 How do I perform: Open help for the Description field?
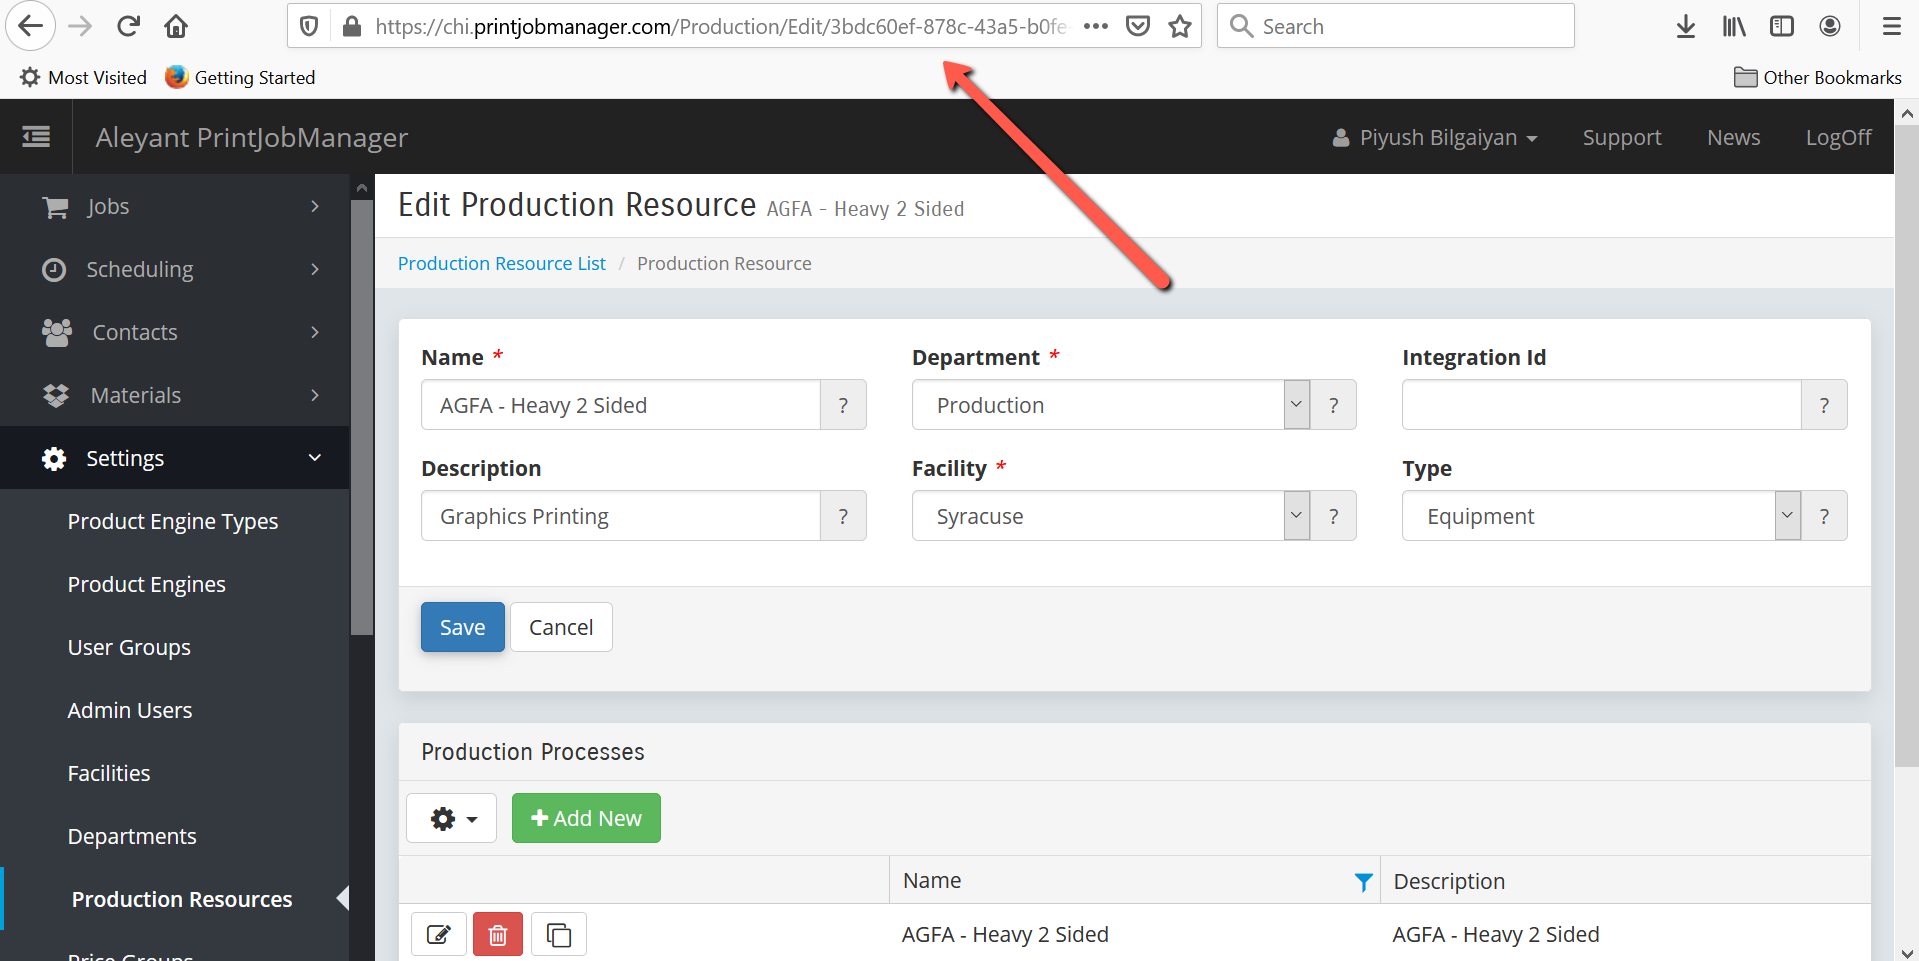(x=843, y=516)
